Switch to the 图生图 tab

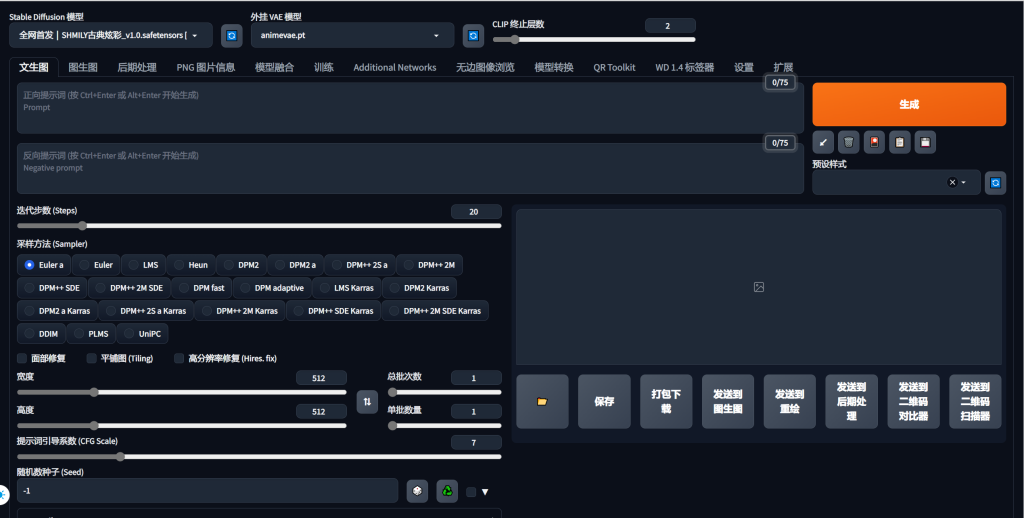coord(83,67)
